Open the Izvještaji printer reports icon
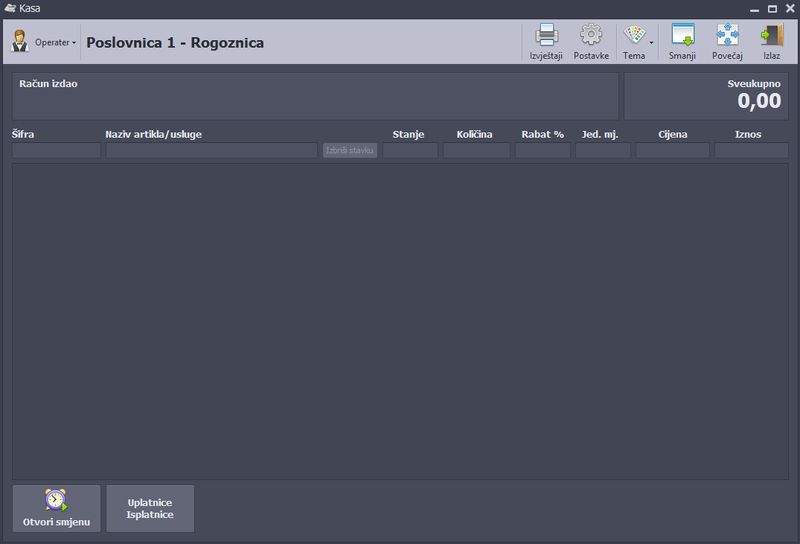Viewport: 800px width, 544px height. tap(546, 36)
